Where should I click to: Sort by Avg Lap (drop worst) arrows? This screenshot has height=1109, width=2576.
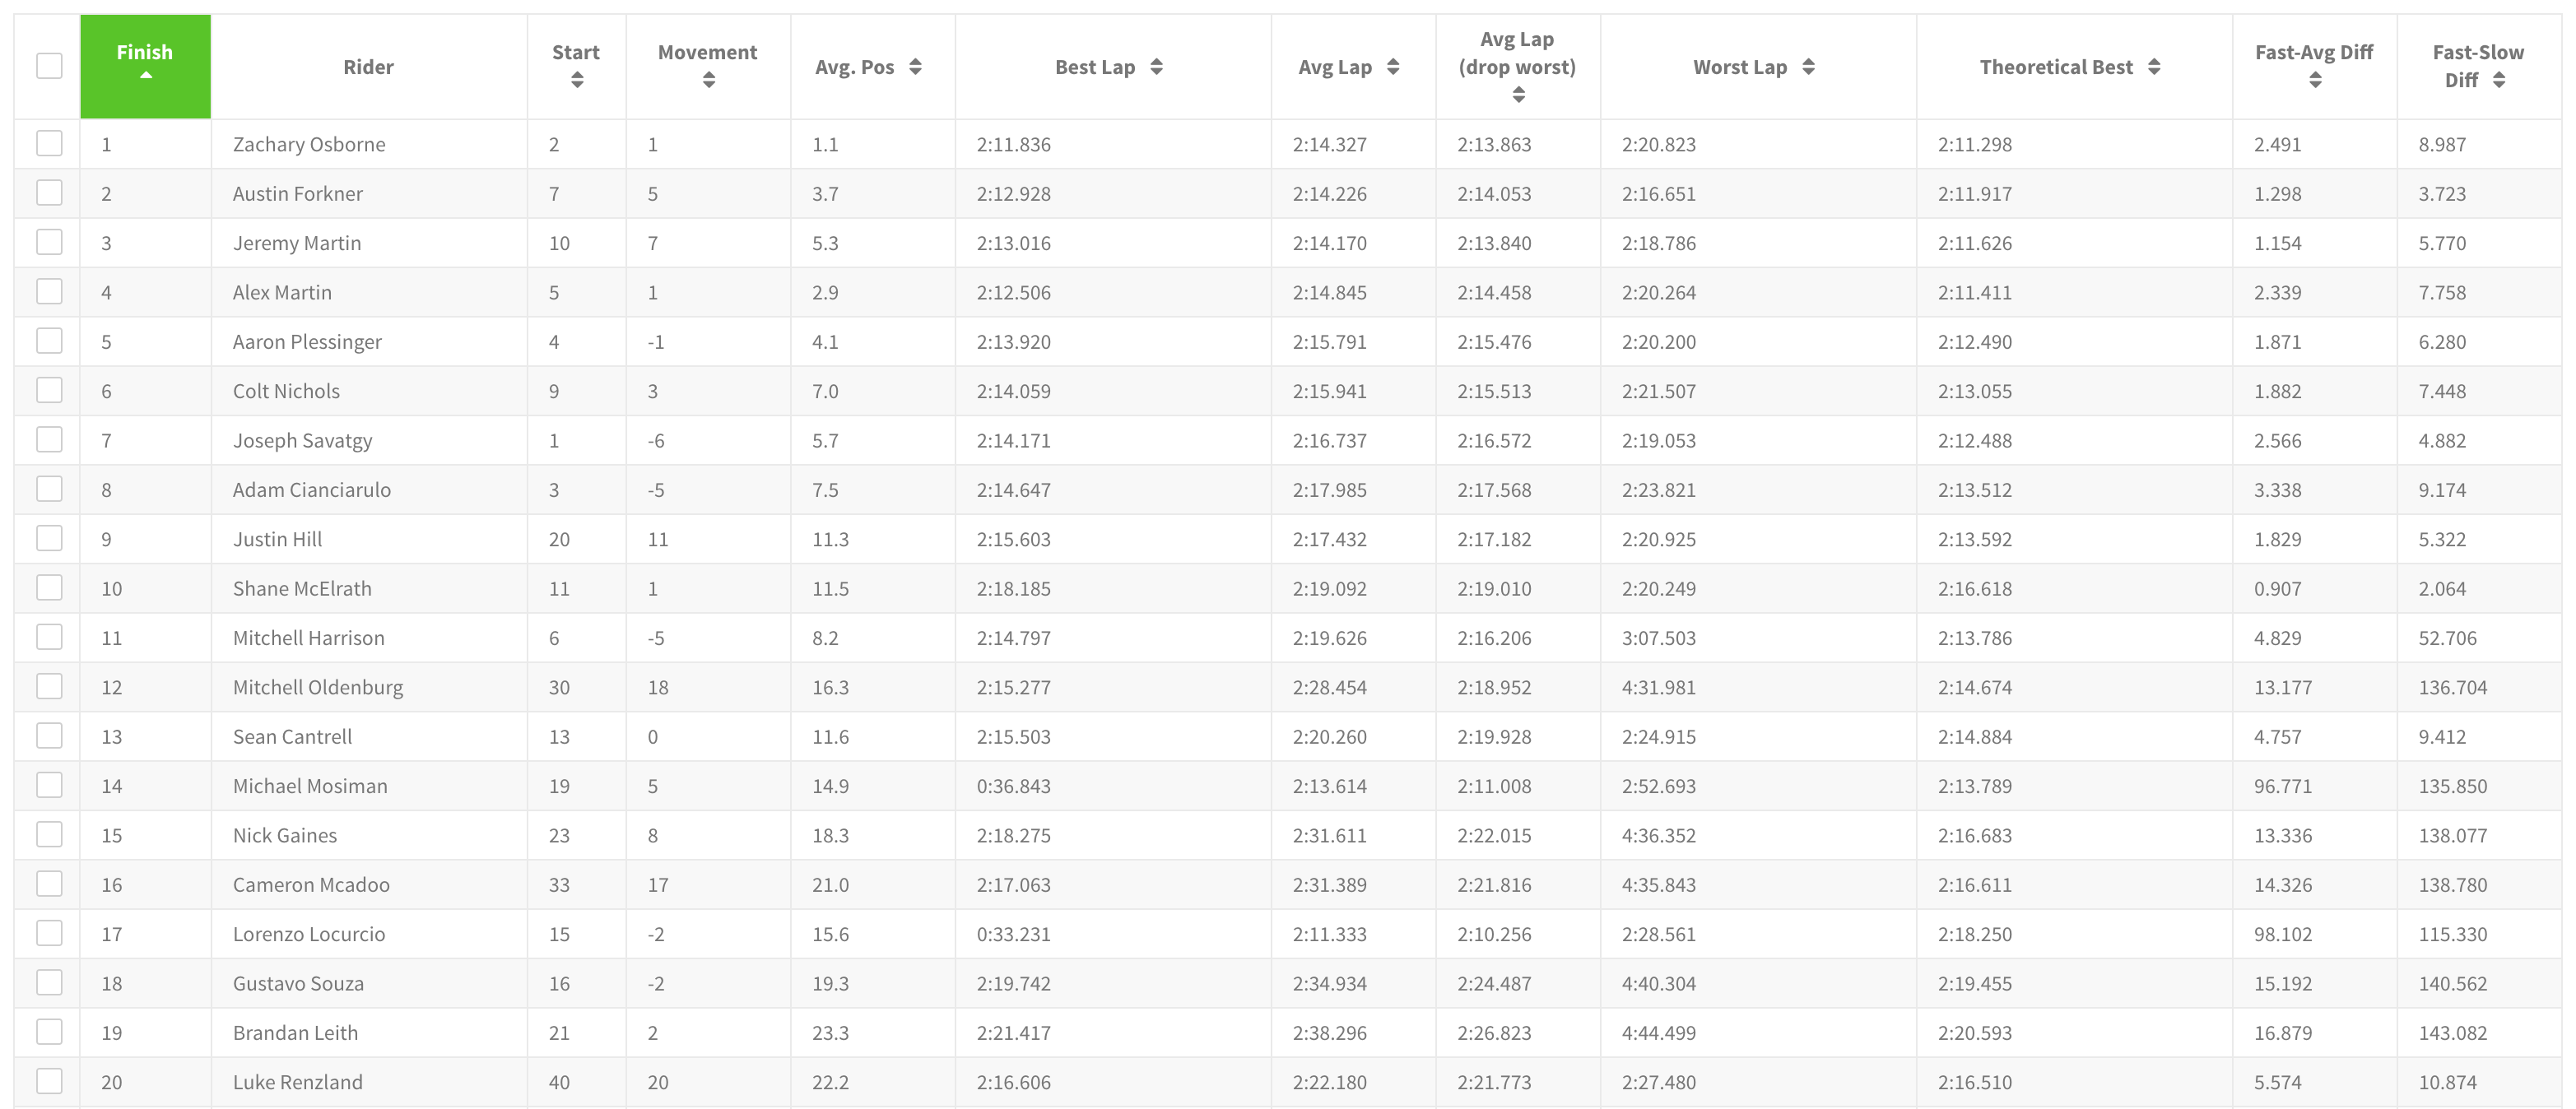point(1518,95)
